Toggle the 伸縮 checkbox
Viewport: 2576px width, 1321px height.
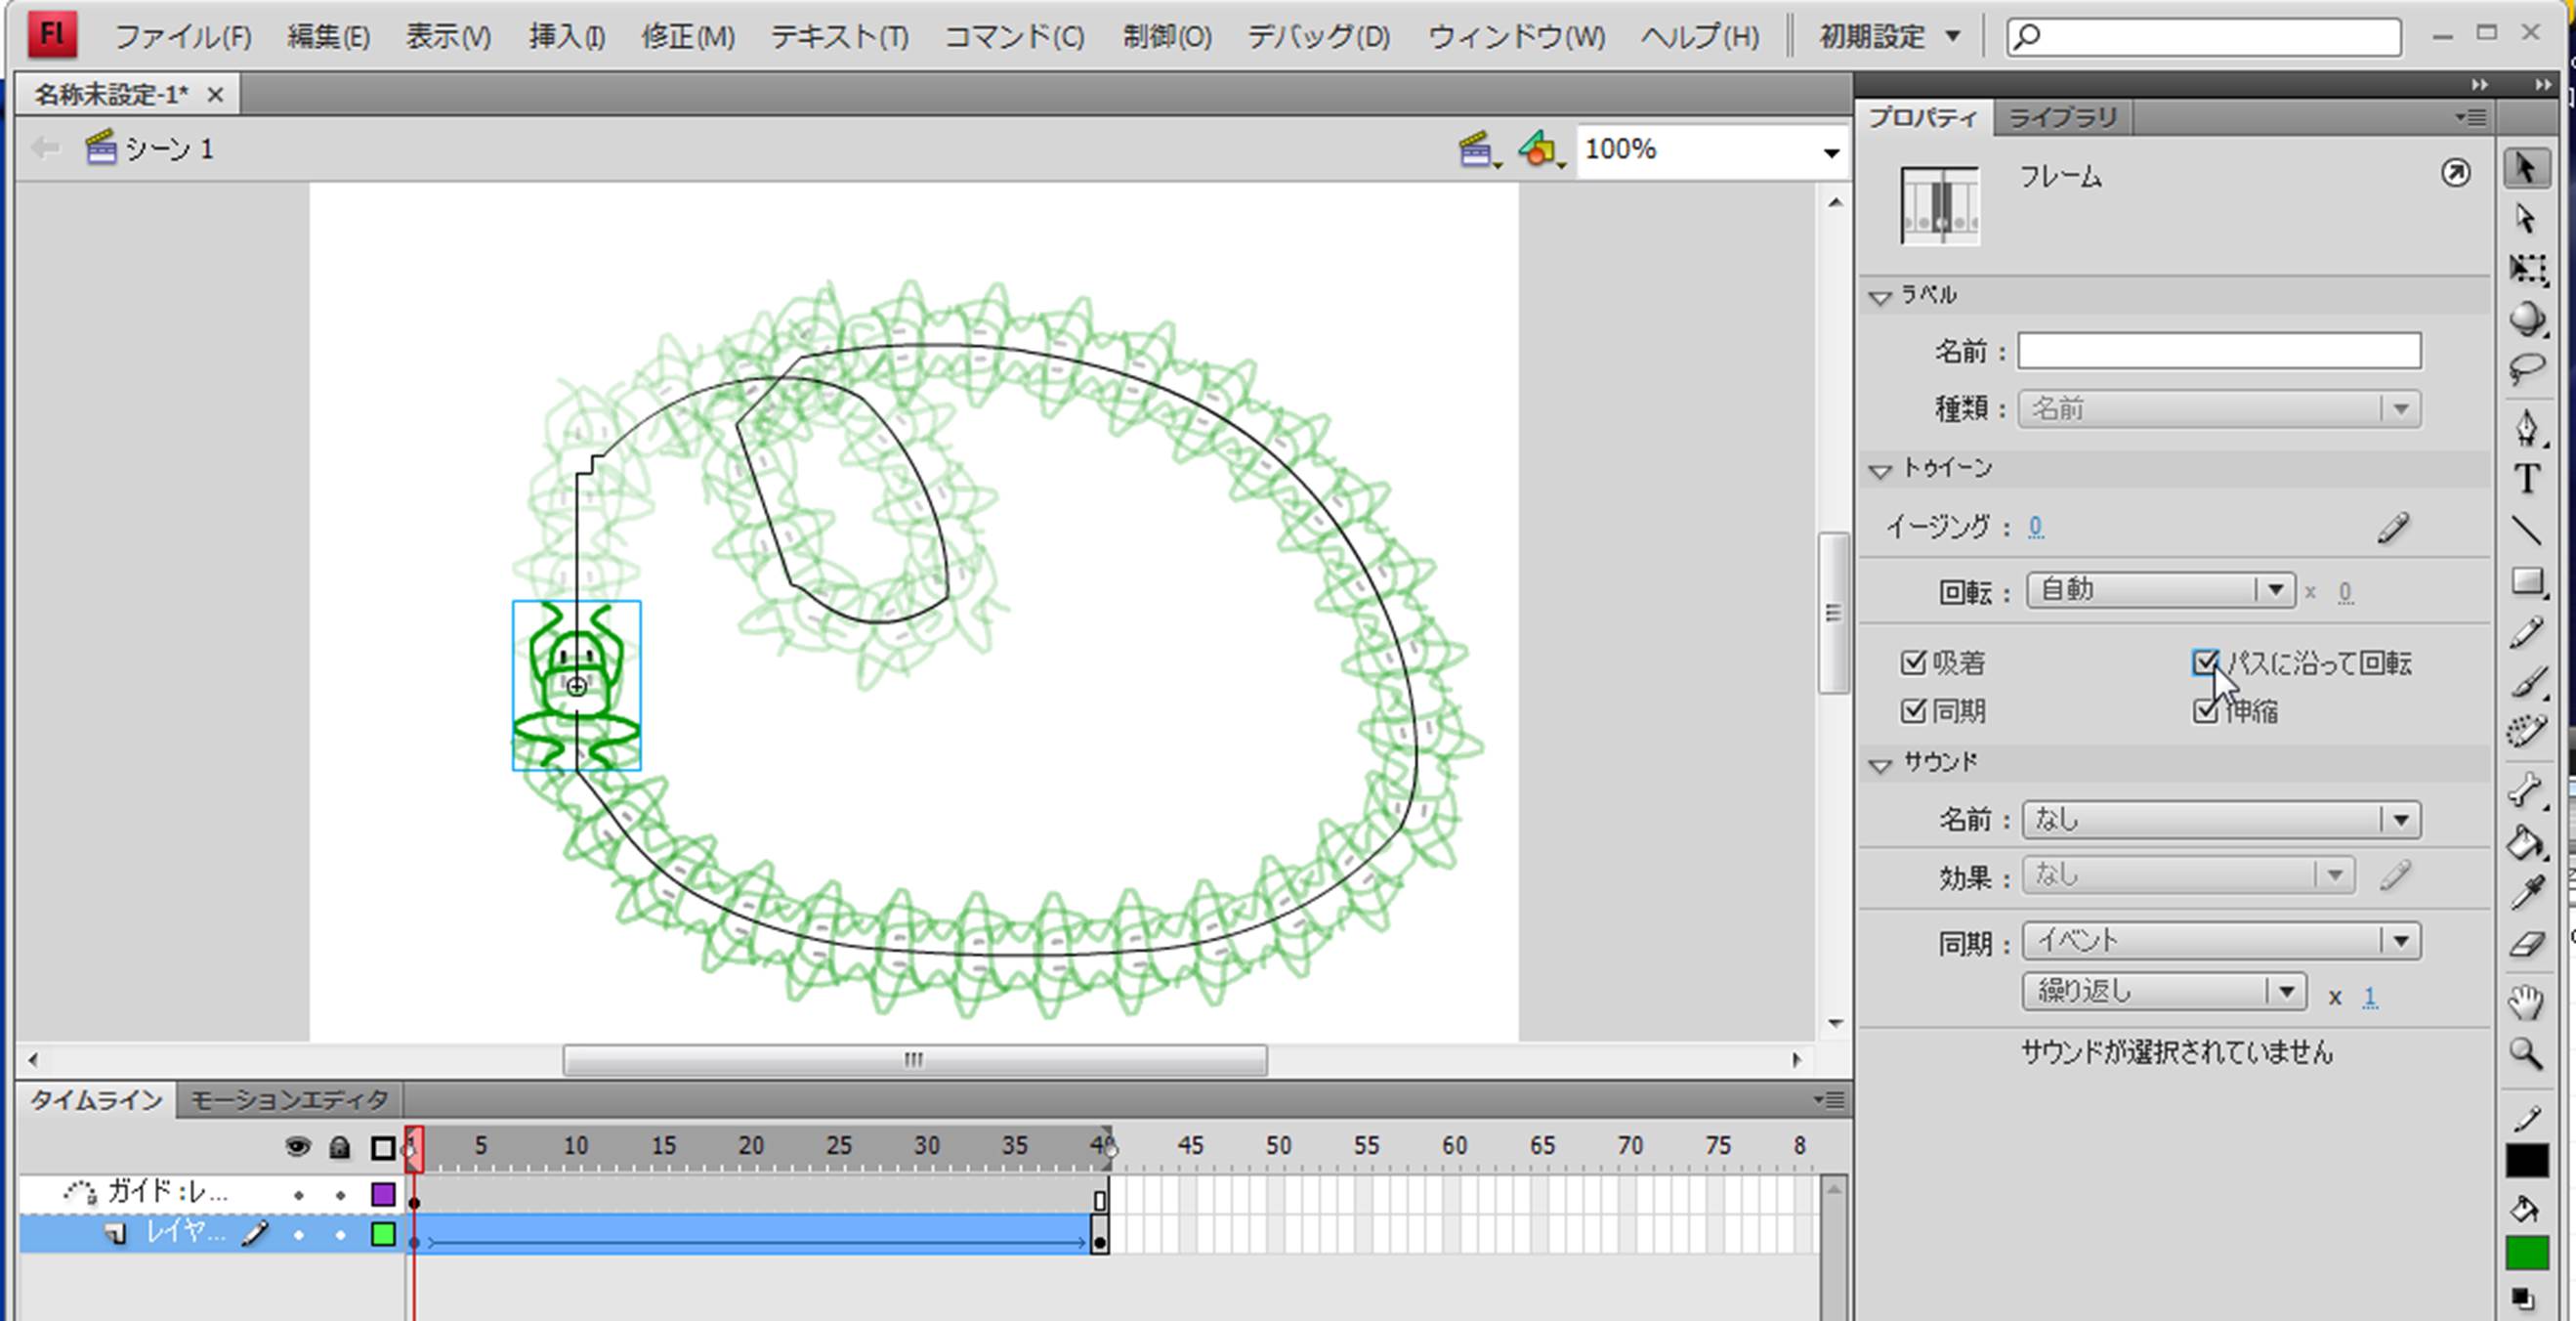pos(2205,711)
